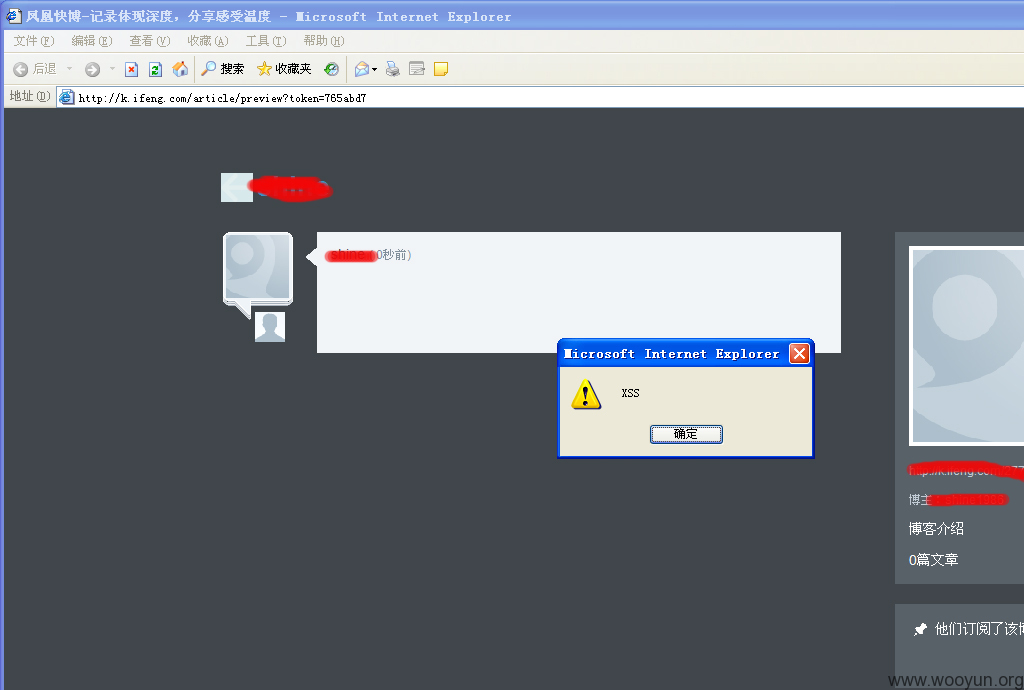
Task: Click the History icon in toolbar
Action: click(332, 69)
